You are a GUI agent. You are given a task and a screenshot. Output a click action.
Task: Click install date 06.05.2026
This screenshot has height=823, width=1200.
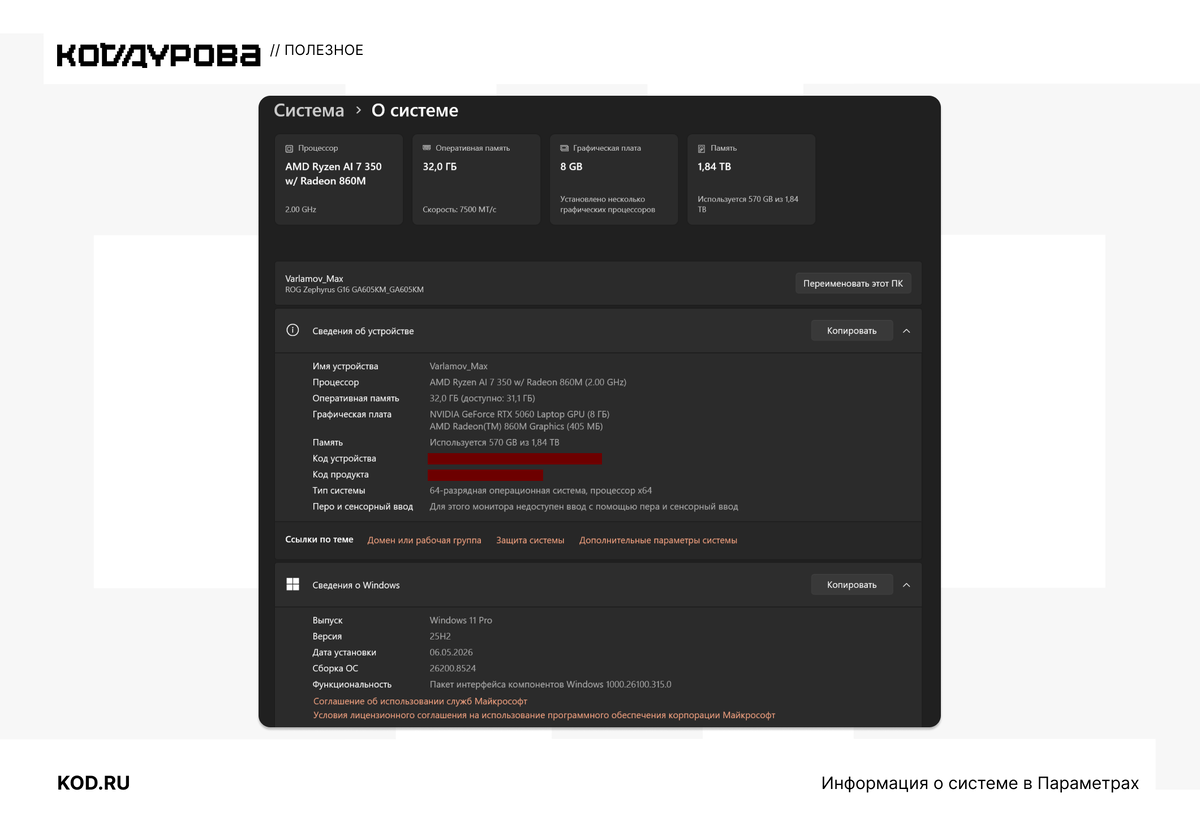pyautogui.click(x=453, y=652)
